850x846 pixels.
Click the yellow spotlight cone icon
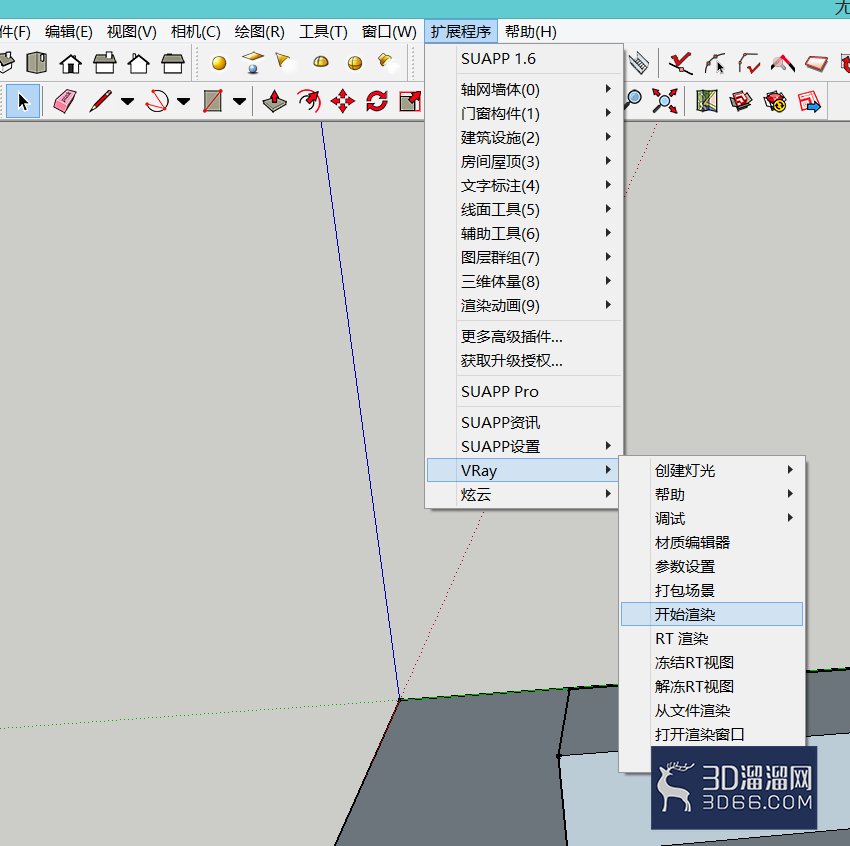click(284, 62)
